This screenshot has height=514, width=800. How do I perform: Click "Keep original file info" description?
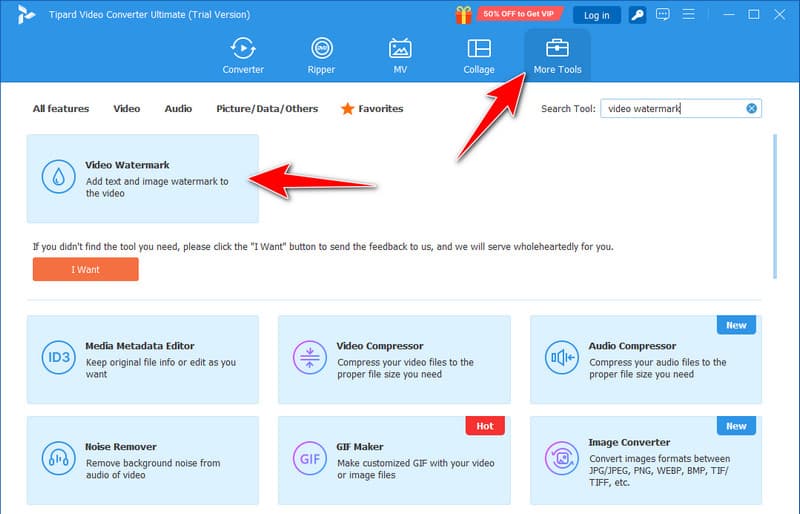click(x=161, y=368)
